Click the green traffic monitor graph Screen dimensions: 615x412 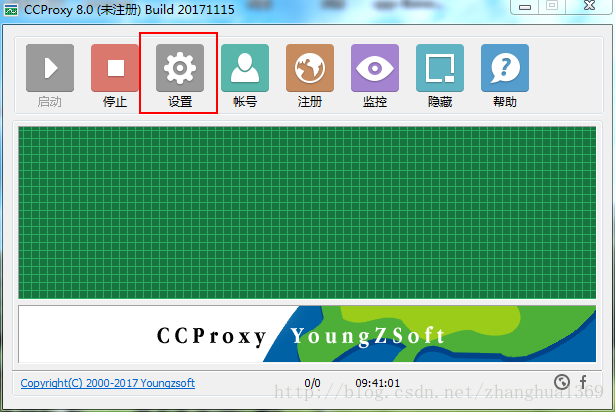(307, 213)
